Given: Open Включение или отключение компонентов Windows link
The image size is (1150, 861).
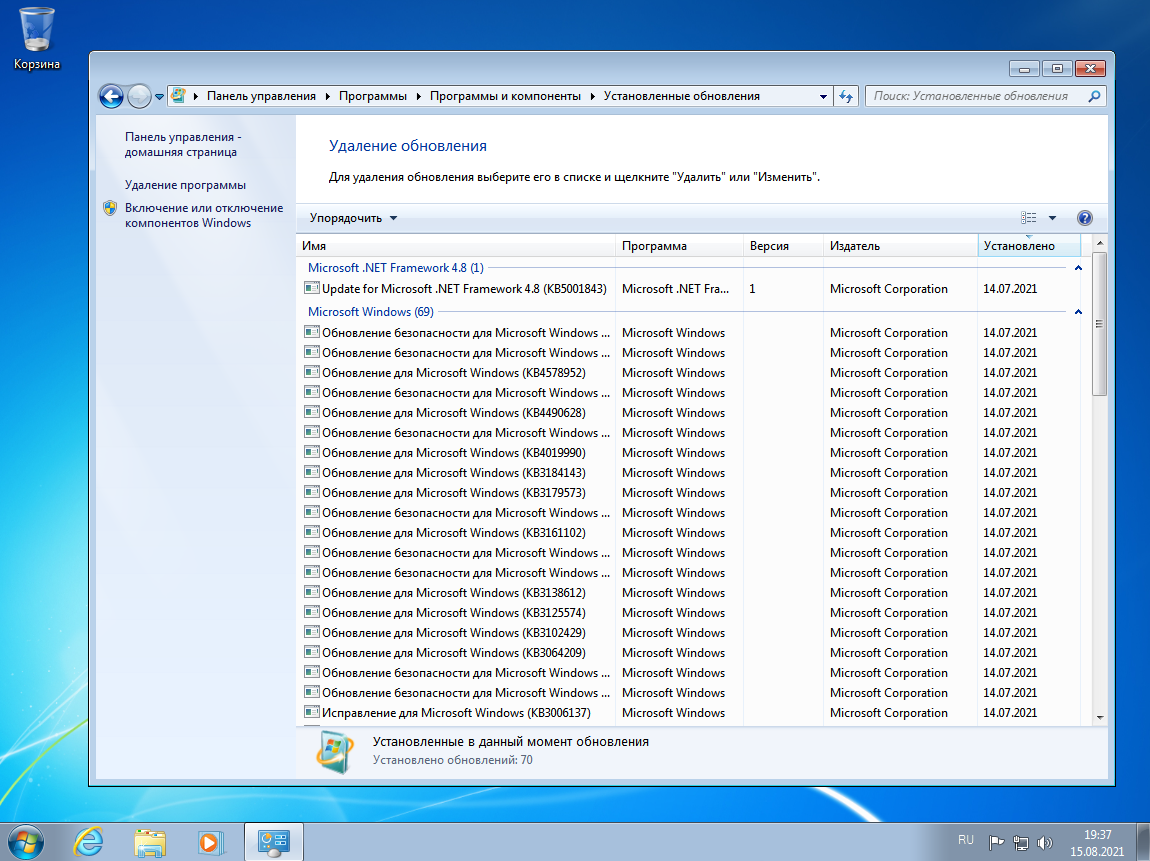Looking at the screenshot, I should coord(203,215).
